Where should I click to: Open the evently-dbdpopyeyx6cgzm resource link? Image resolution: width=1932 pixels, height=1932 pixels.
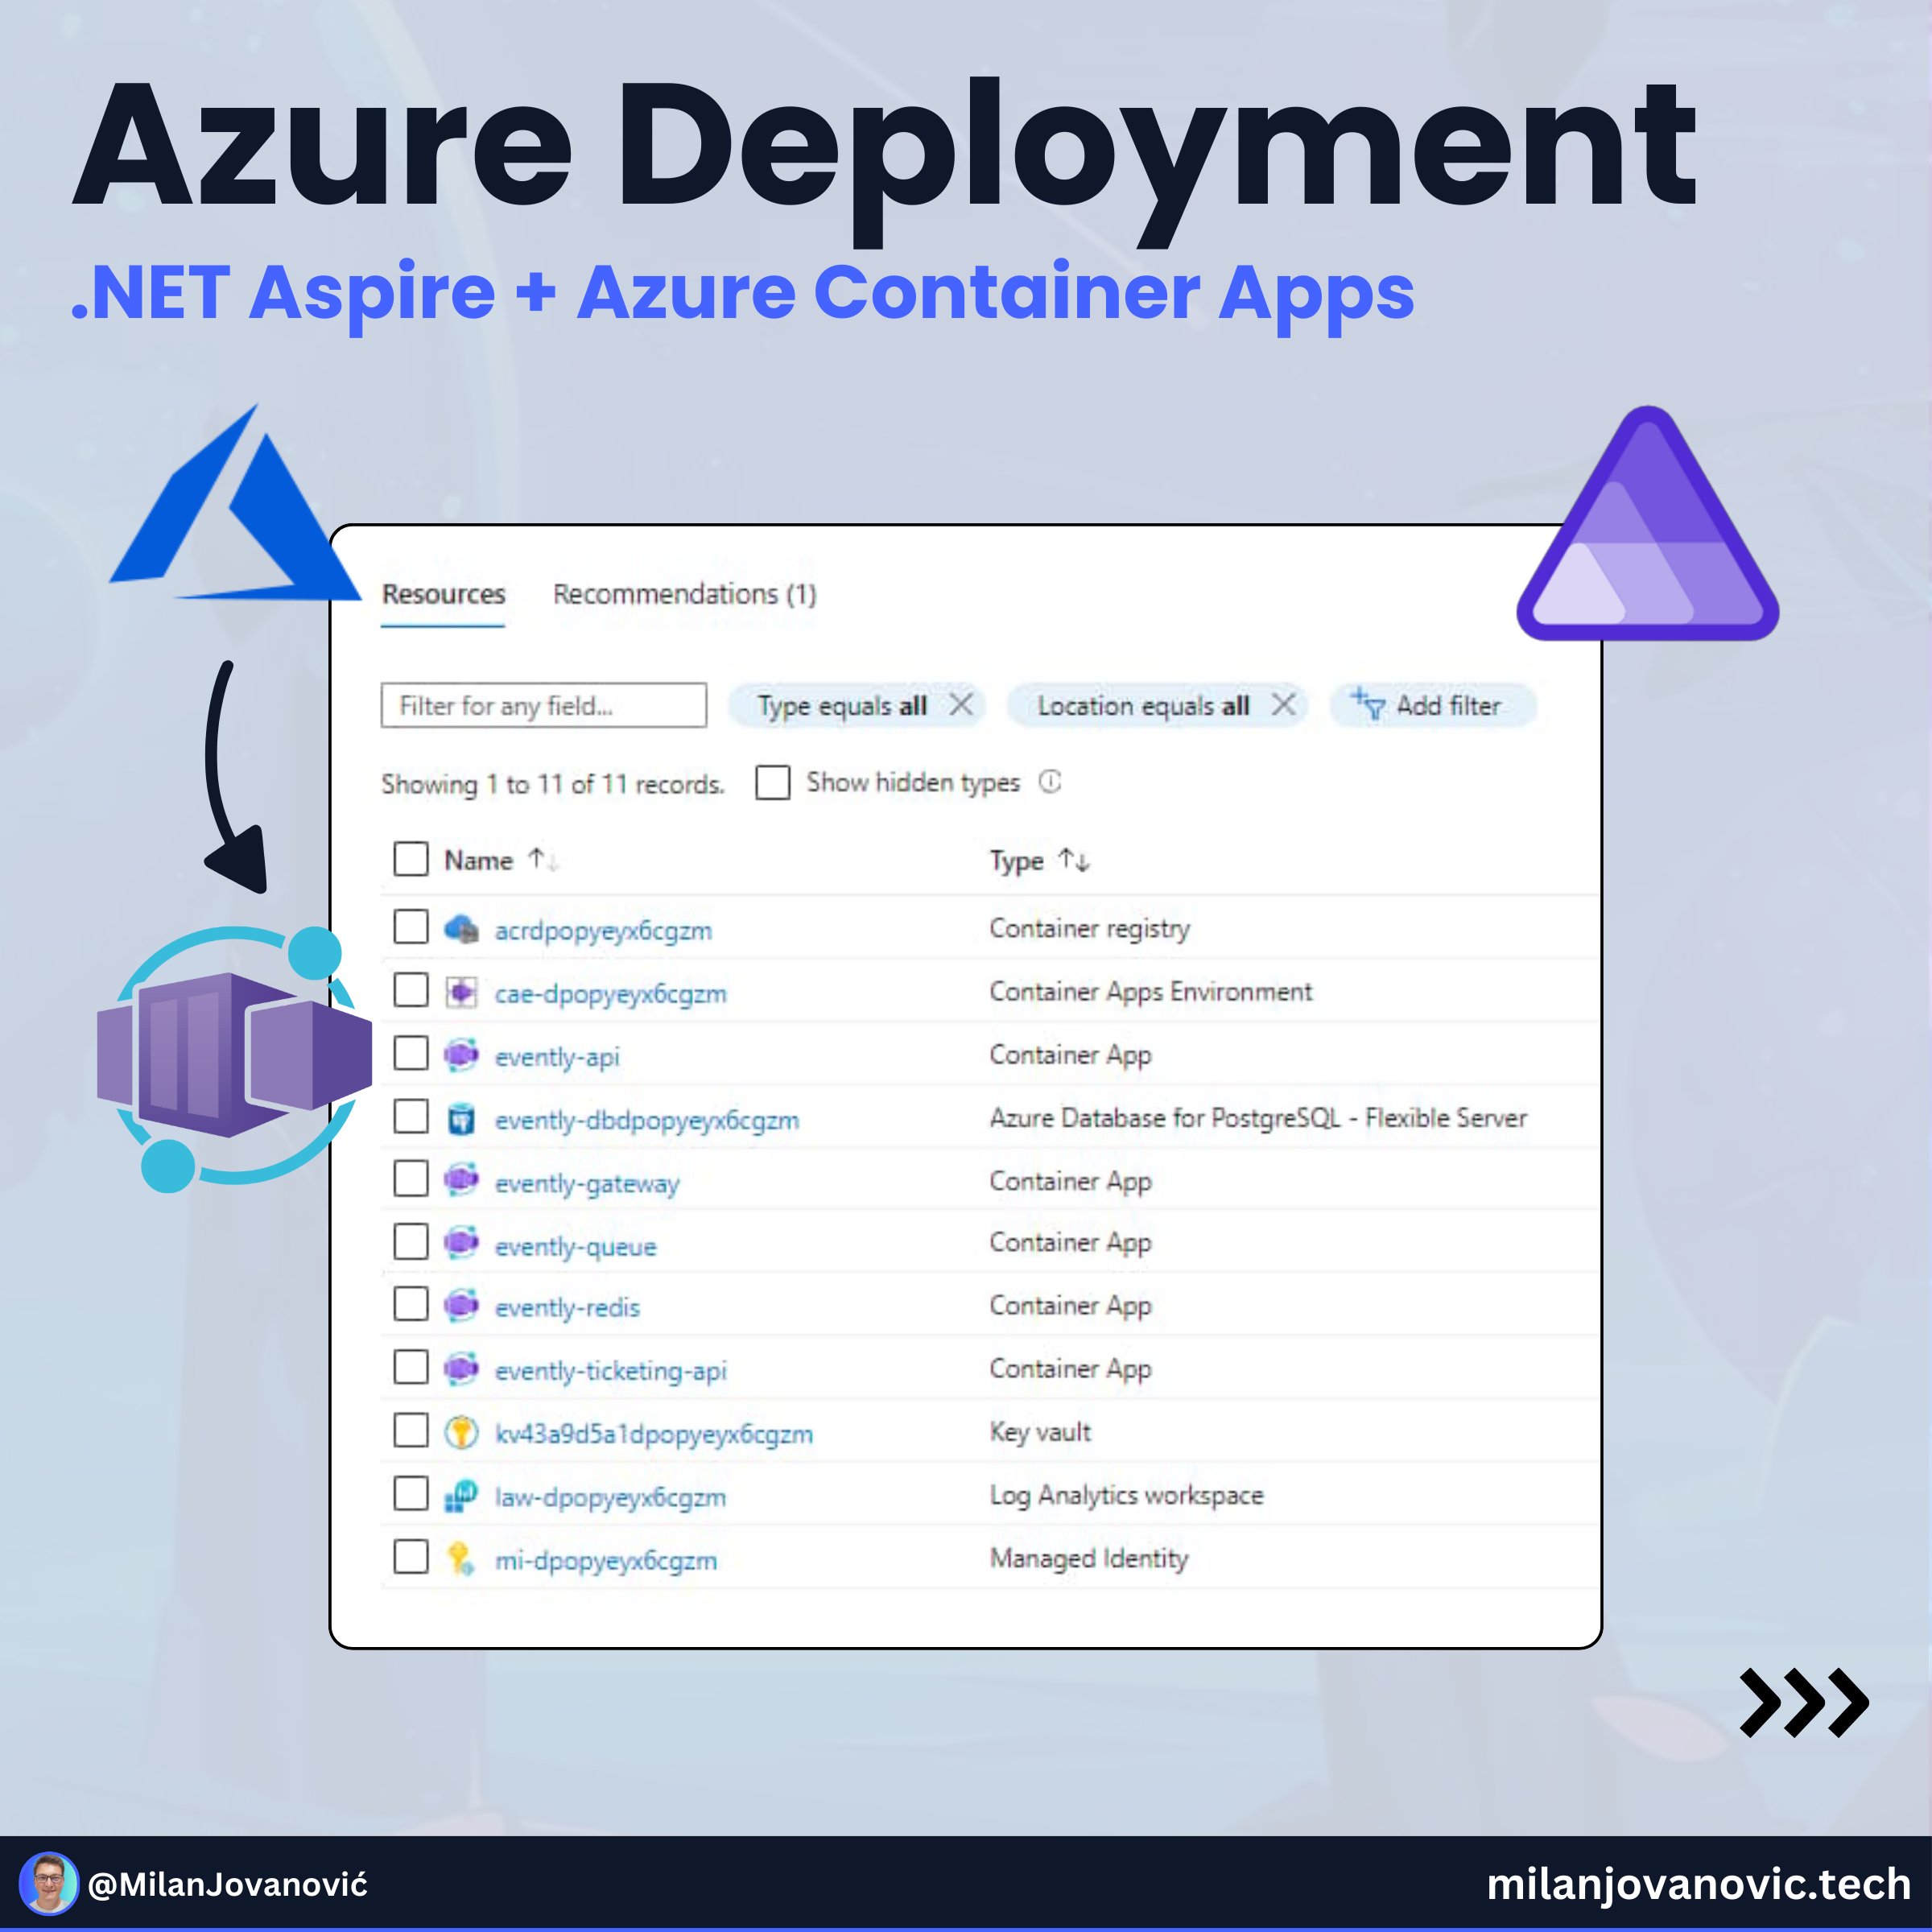(647, 1120)
